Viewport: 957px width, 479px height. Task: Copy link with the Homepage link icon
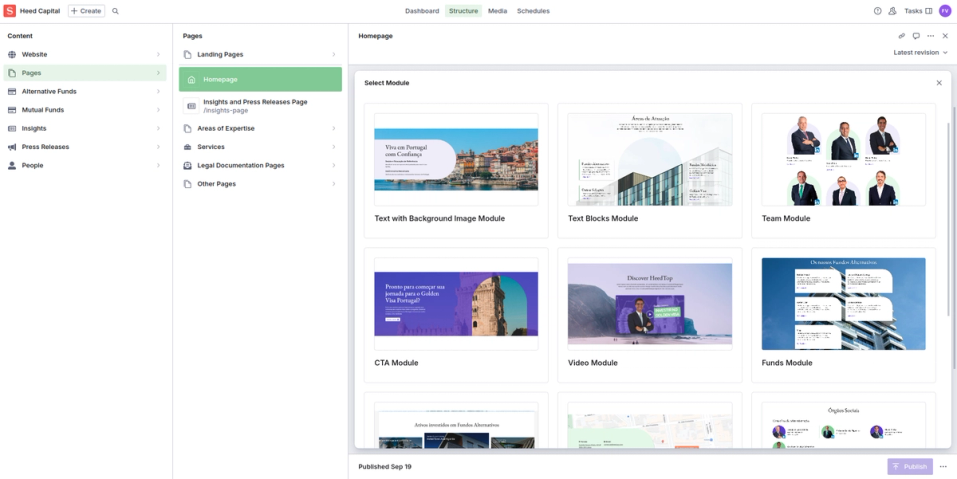901,36
